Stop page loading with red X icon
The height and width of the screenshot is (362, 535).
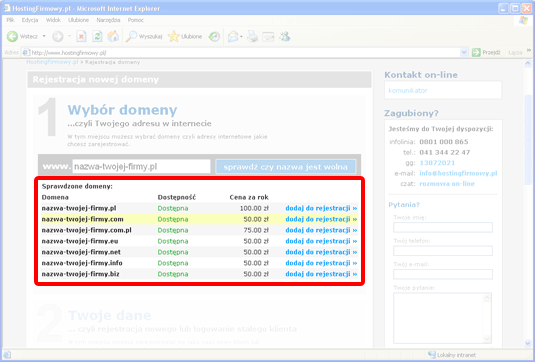(x=81, y=36)
